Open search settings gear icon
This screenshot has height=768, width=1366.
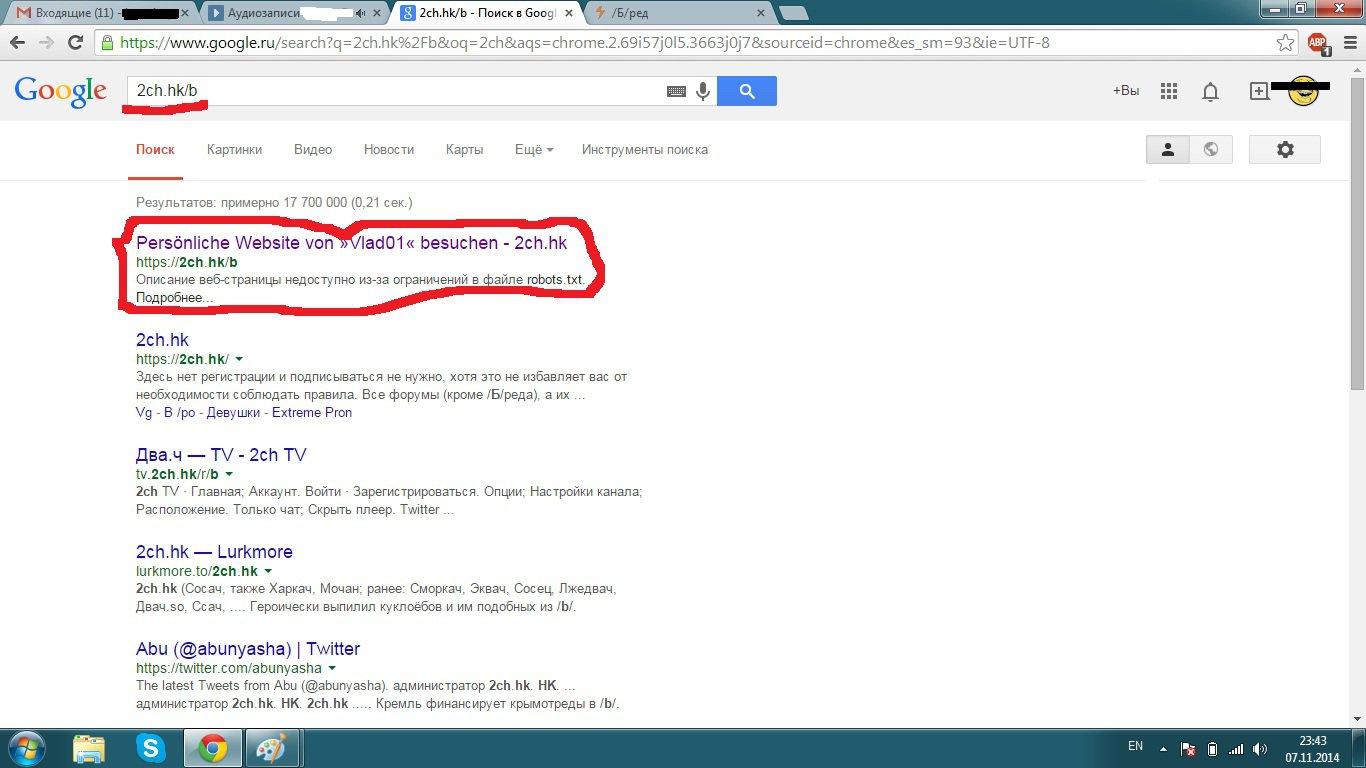pyautogui.click(x=1285, y=149)
